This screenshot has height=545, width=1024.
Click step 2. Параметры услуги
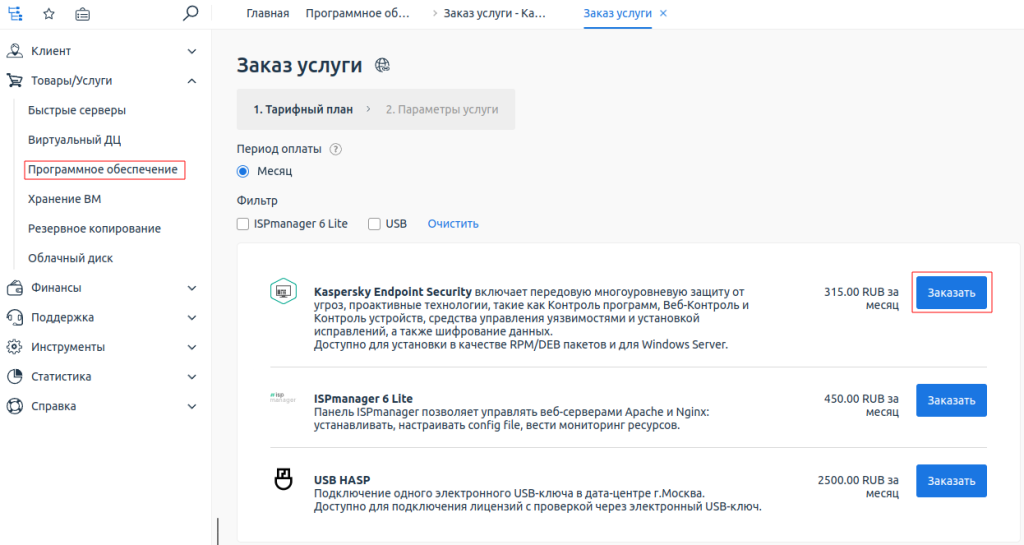pos(441,110)
